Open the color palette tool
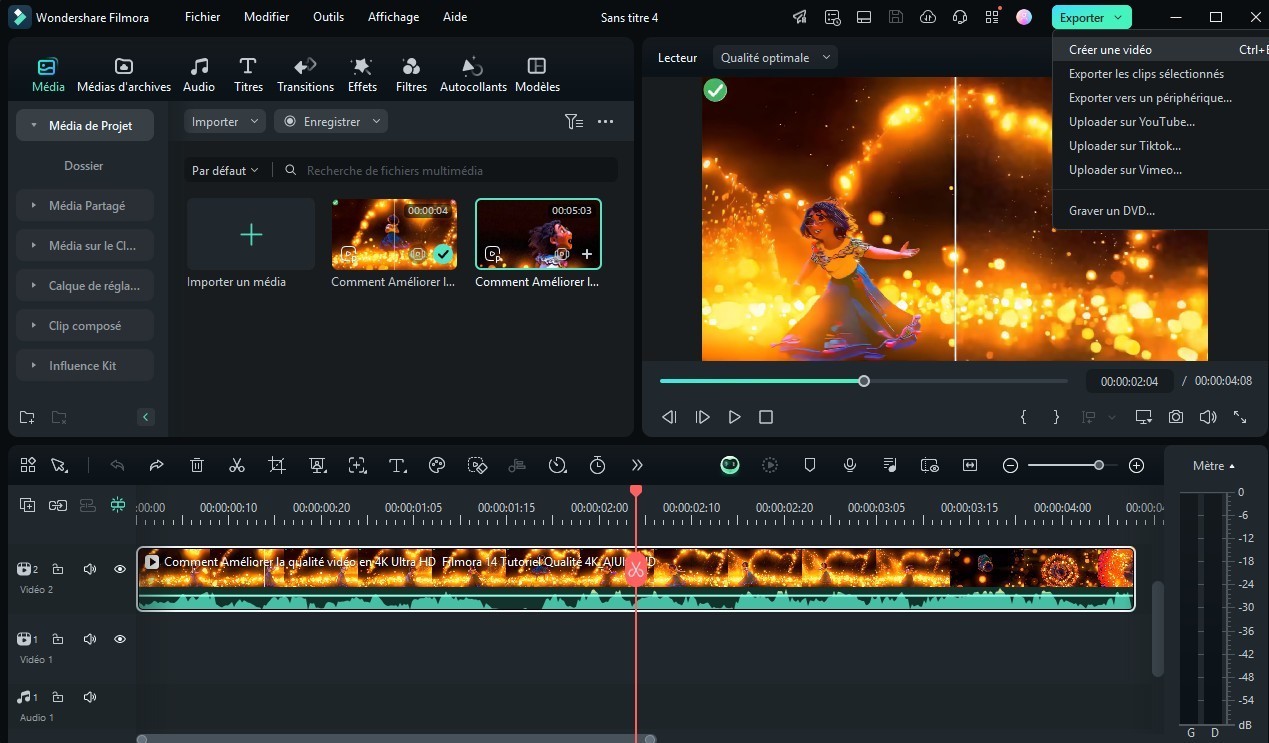This screenshot has width=1269, height=743. (x=437, y=465)
